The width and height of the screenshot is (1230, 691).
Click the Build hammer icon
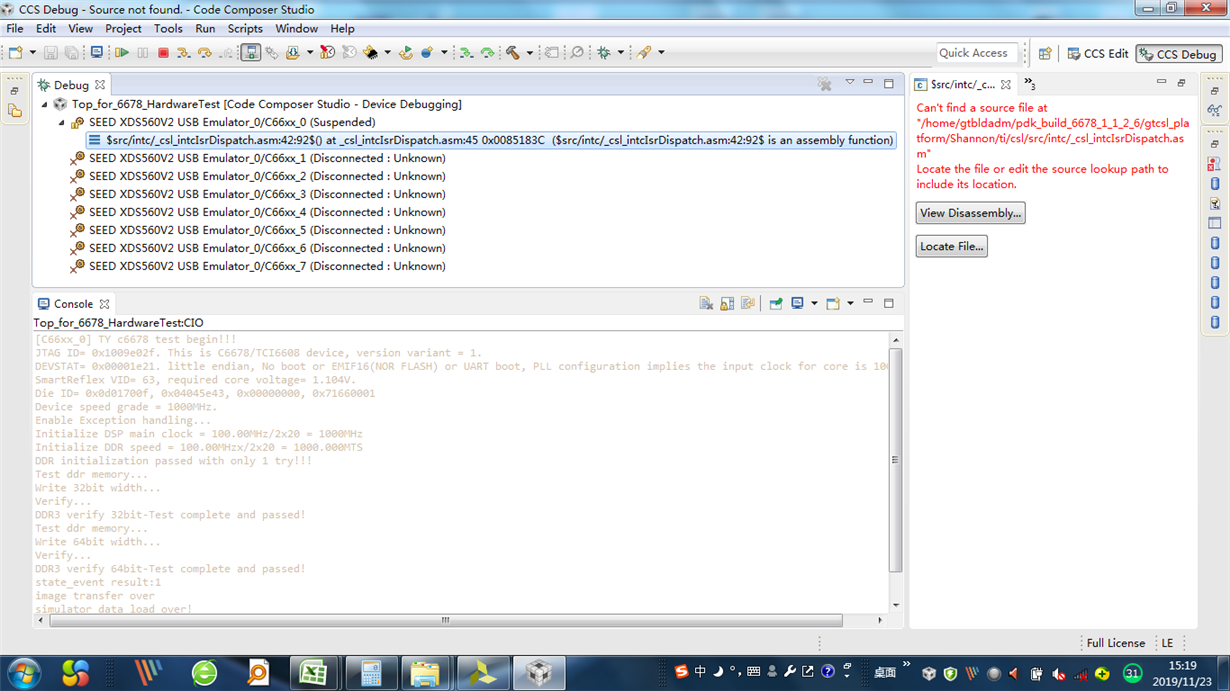pyautogui.click(x=513, y=52)
